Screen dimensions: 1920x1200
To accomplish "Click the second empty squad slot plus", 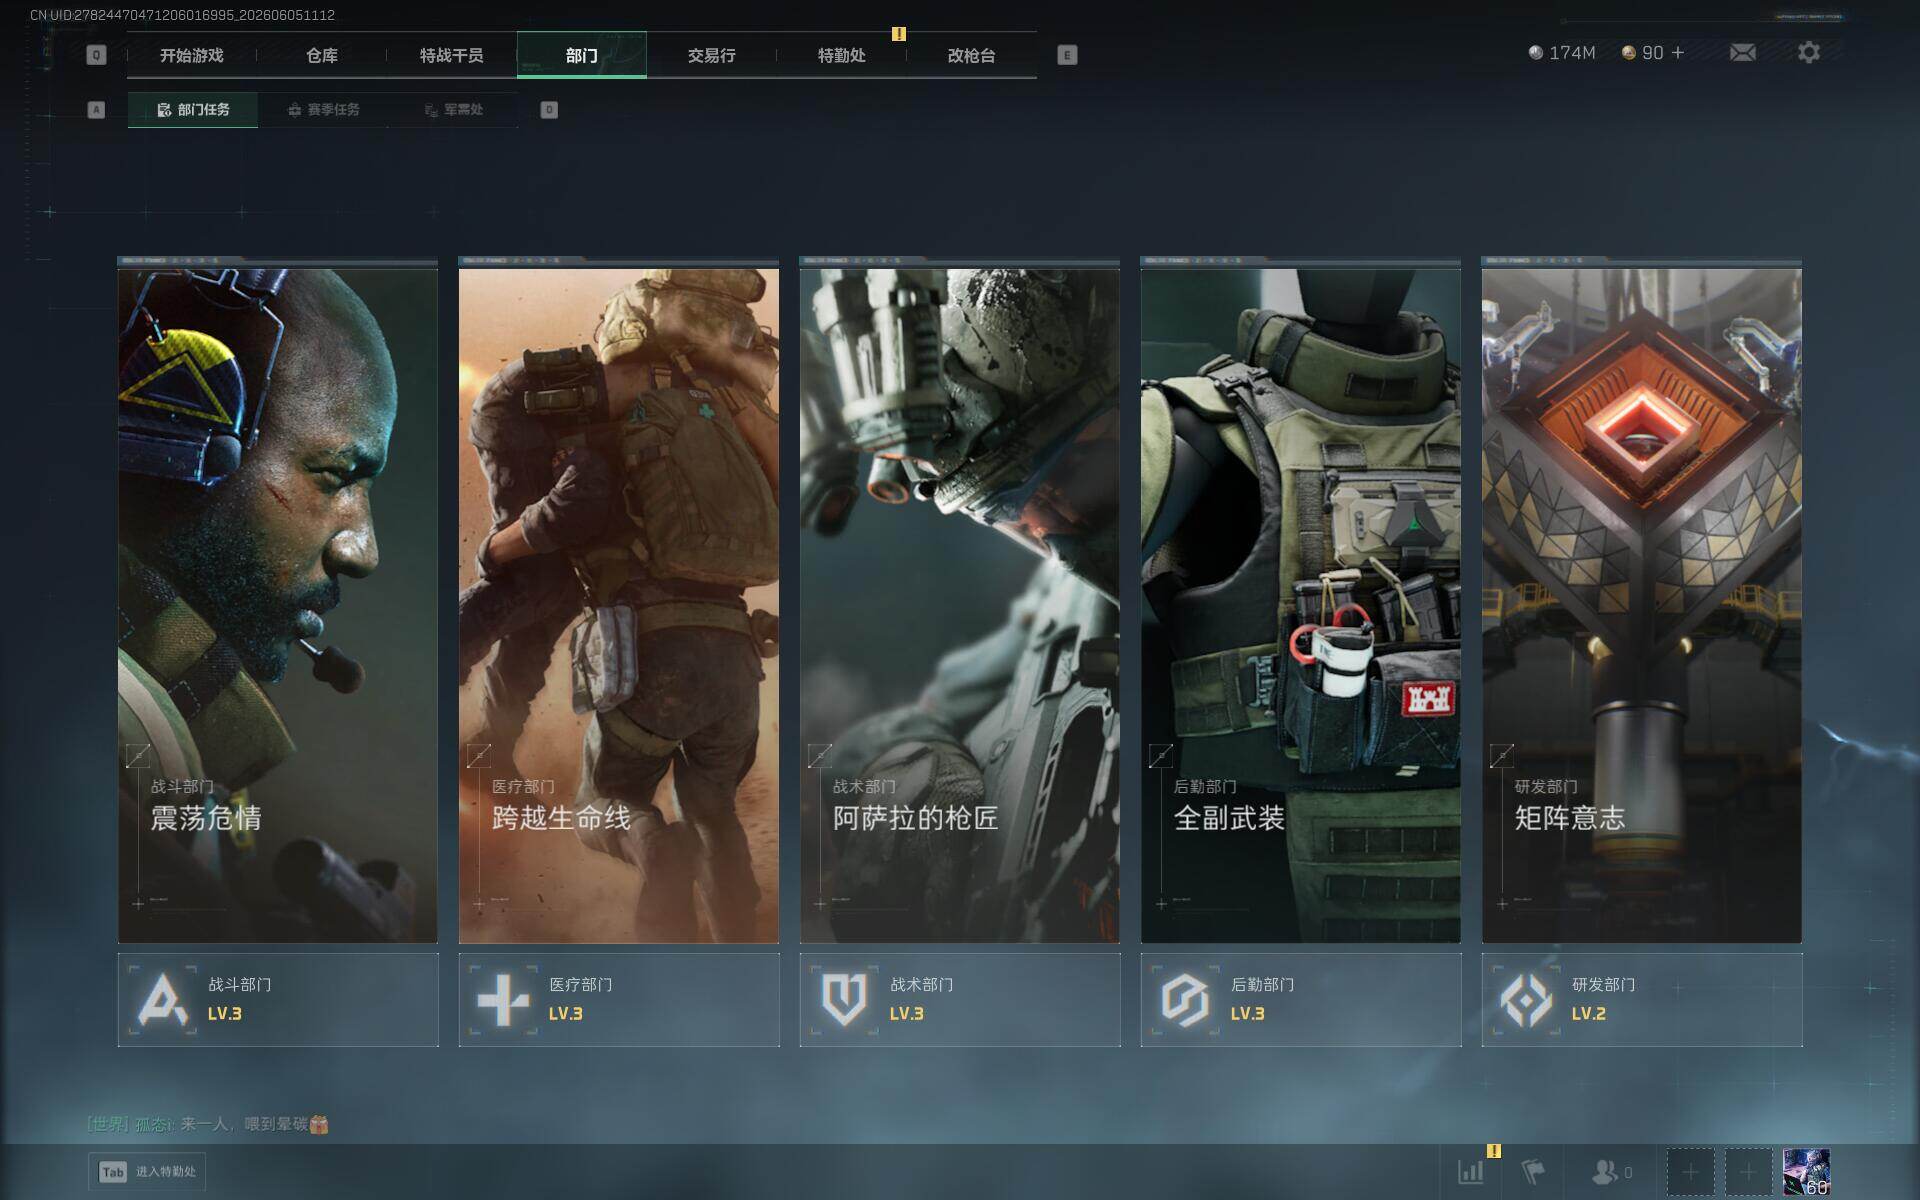I will (x=1748, y=1171).
